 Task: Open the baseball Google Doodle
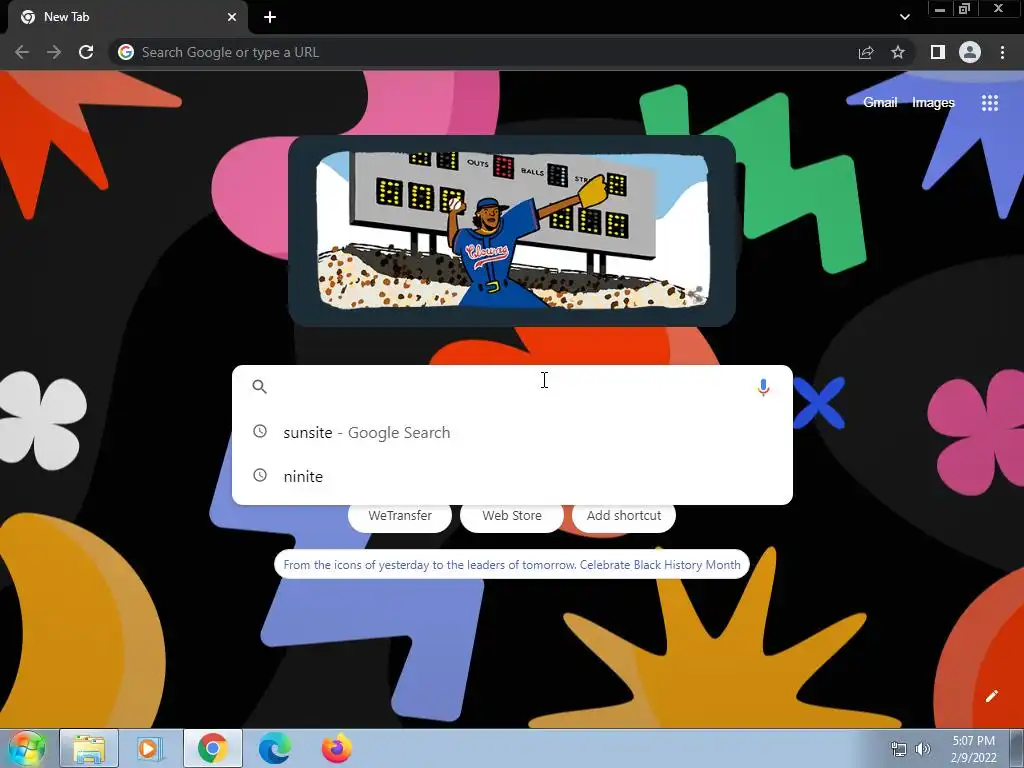tap(512, 230)
